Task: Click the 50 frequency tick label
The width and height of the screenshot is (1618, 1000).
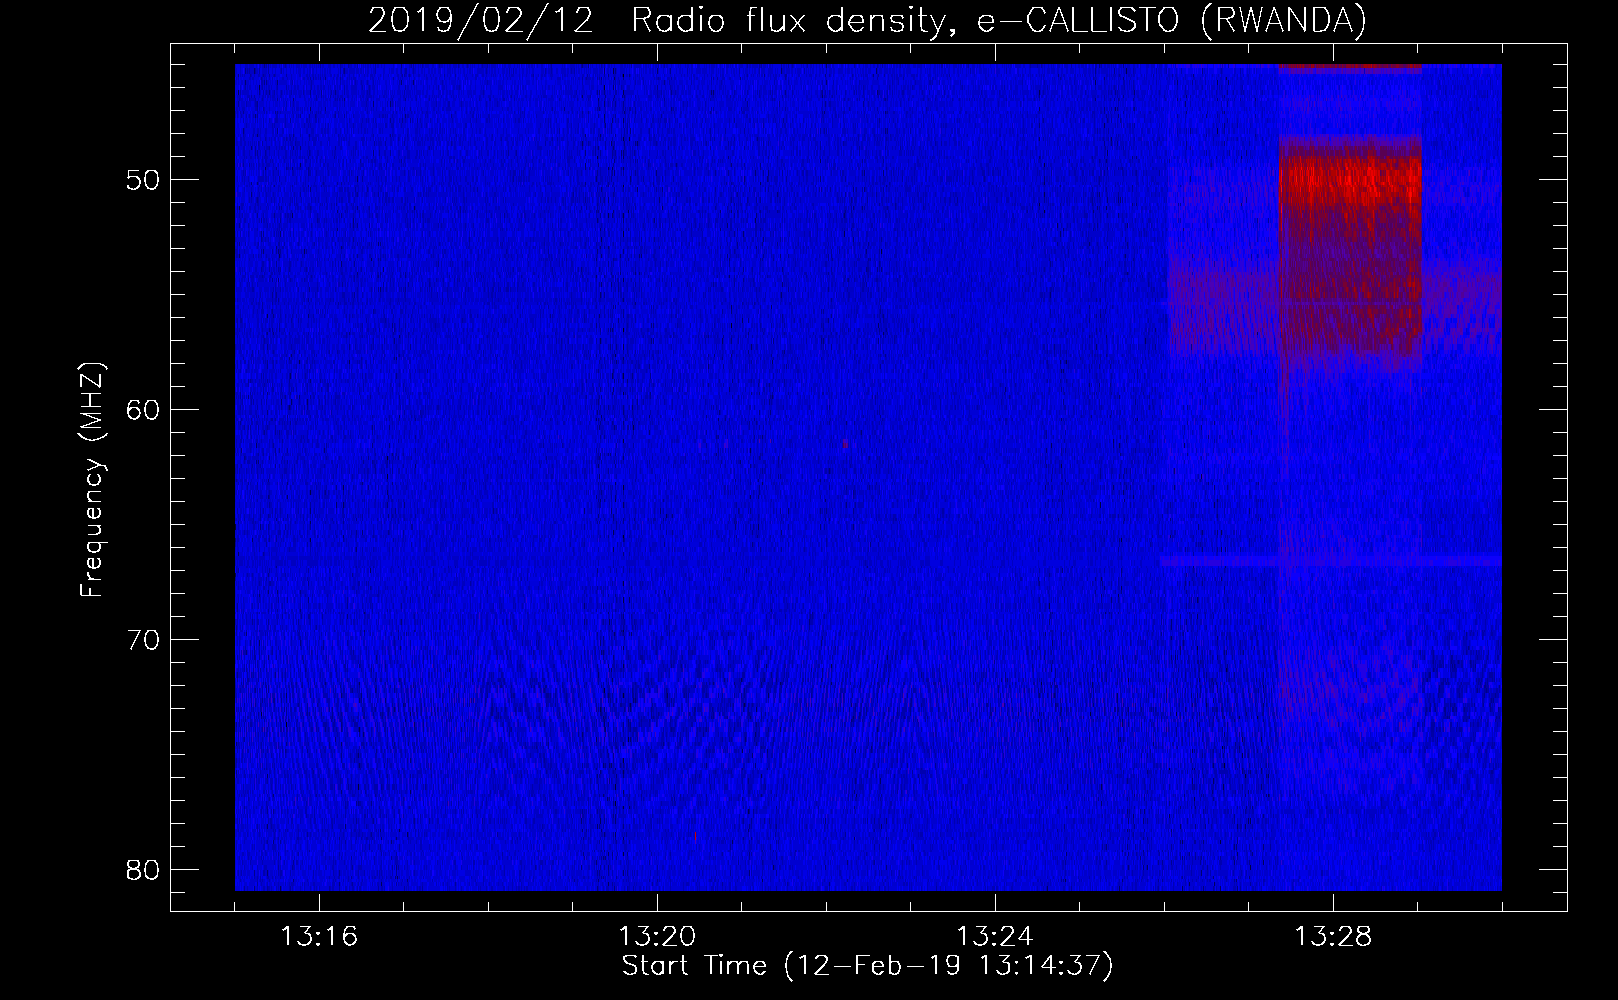Action: point(143,180)
